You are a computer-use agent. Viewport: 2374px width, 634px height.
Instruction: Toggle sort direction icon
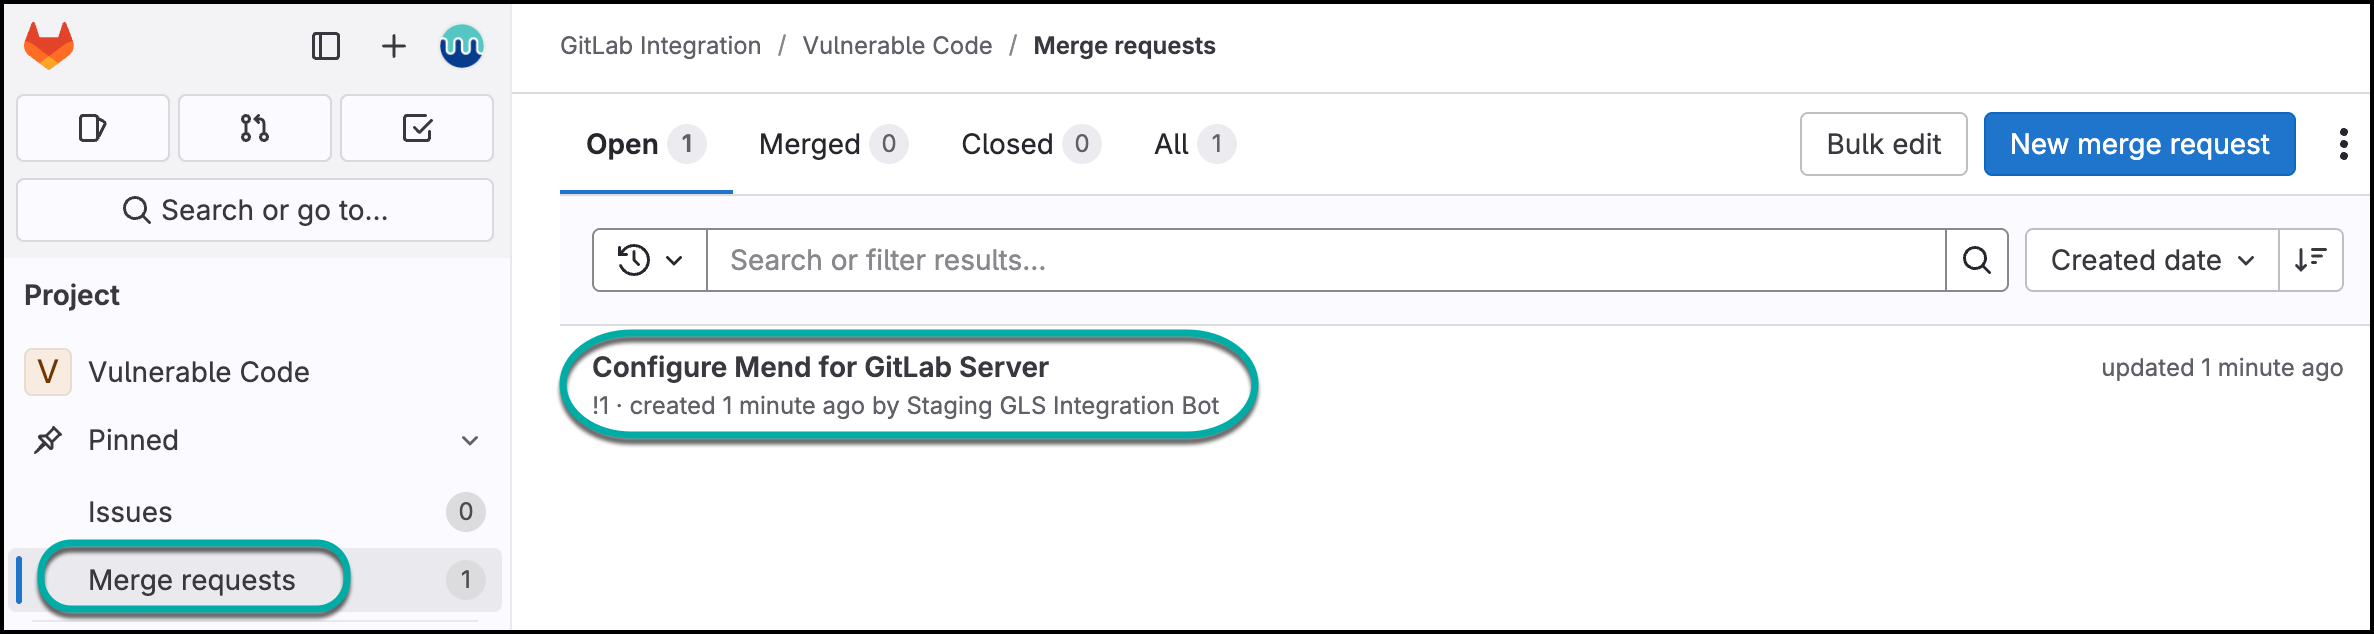[x=2310, y=260]
